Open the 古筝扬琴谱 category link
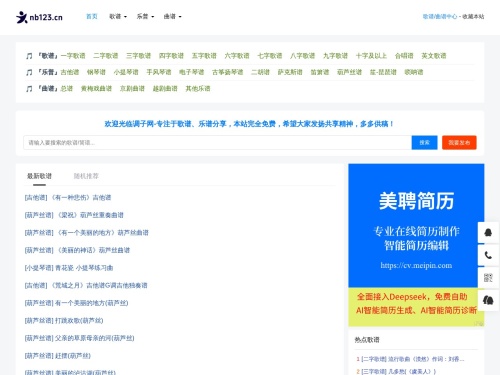Image resolution: width=500 pixels, height=375 pixels. pos(228,72)
